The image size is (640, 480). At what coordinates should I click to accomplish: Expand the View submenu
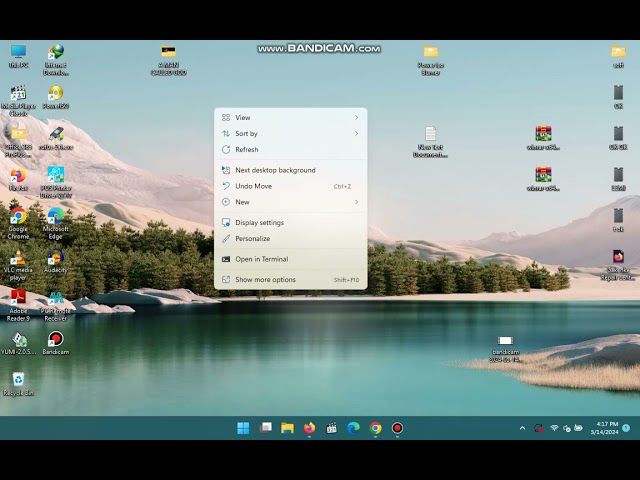click(x=291, y=118)
